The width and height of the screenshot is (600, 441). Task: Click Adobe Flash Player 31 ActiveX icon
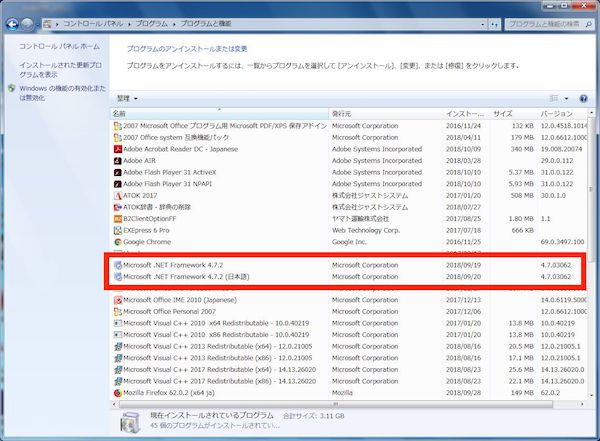pyautogui.click(x=118, y=173)
